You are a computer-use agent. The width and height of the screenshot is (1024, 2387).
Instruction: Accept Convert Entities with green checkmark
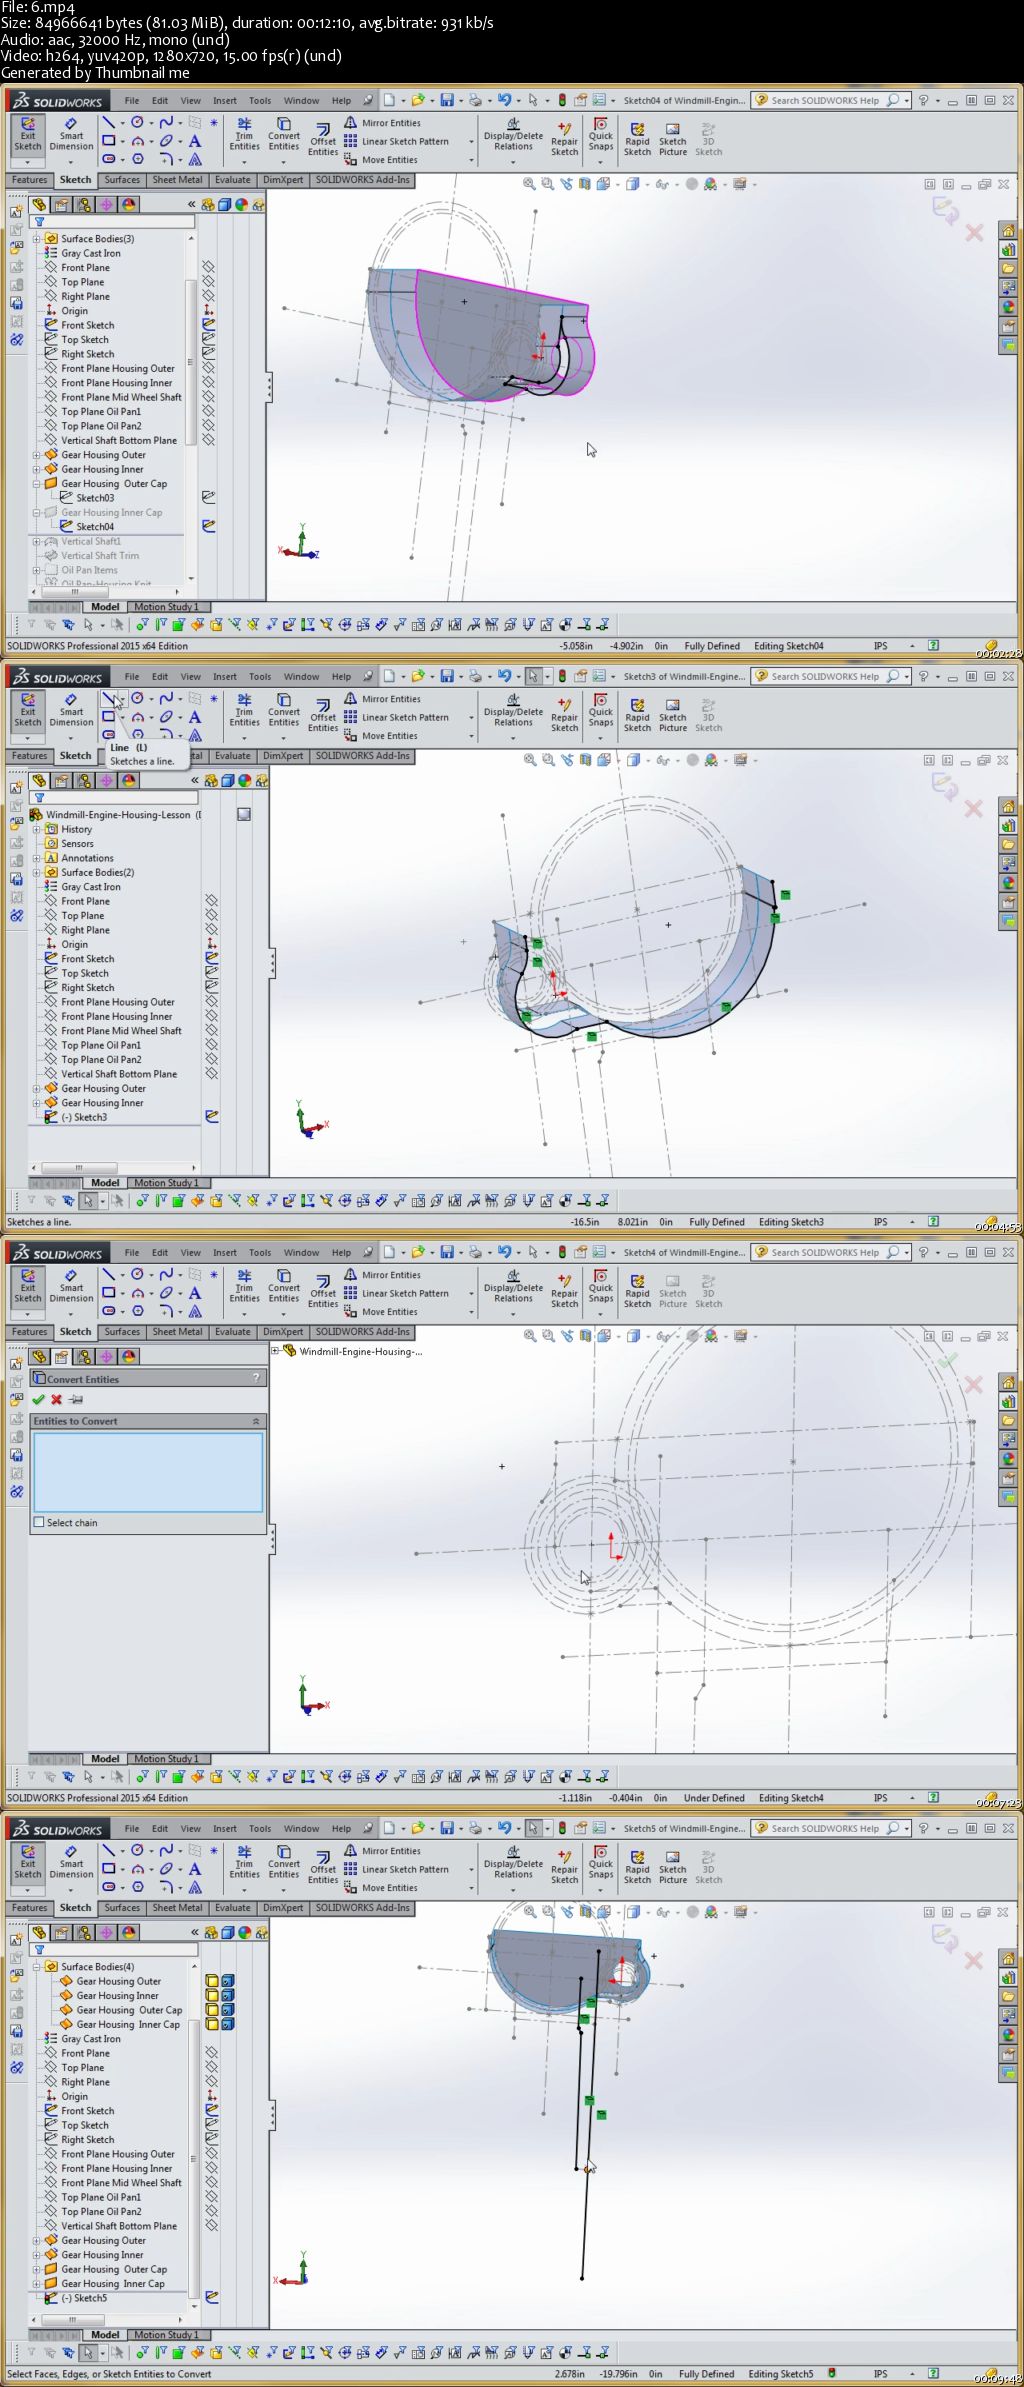click(39, 1399)
